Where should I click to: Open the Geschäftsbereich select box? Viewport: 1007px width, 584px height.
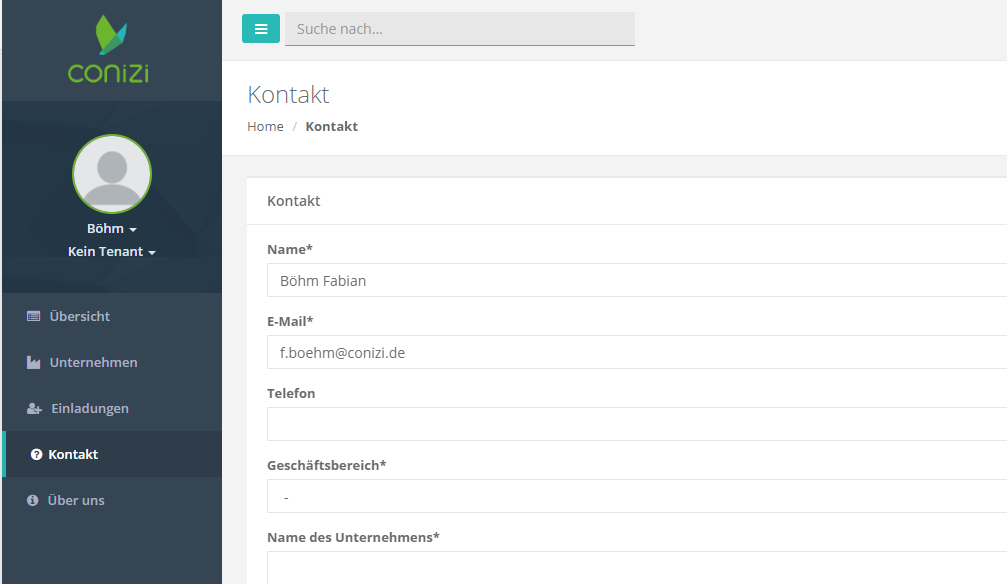click(636, 496)
